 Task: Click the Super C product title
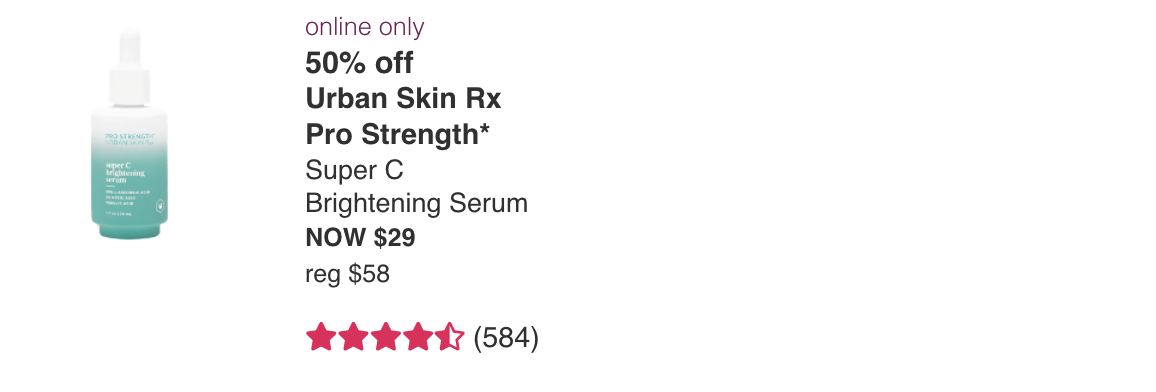coord(355,169)
